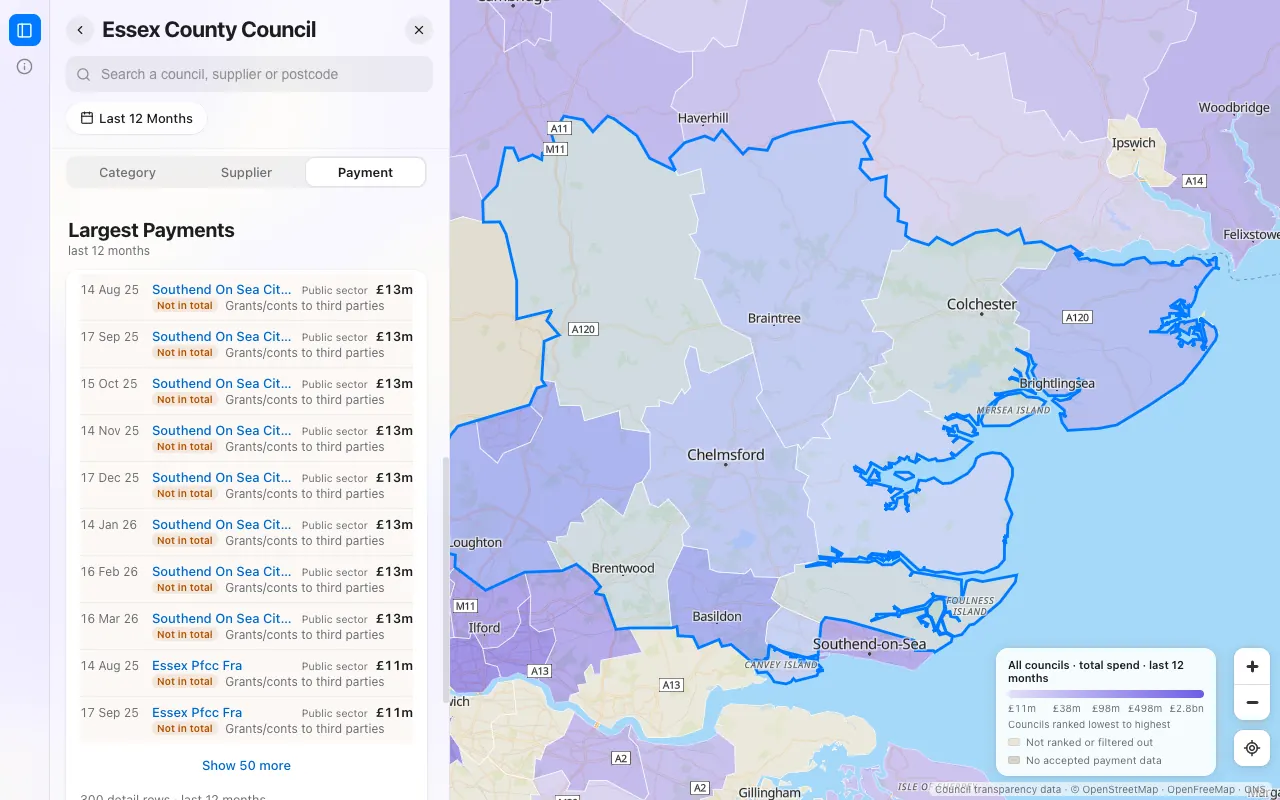Click No accepted payment data legend swatch
Viewport: 1280px width, 800px height.
pos(1014,761)
